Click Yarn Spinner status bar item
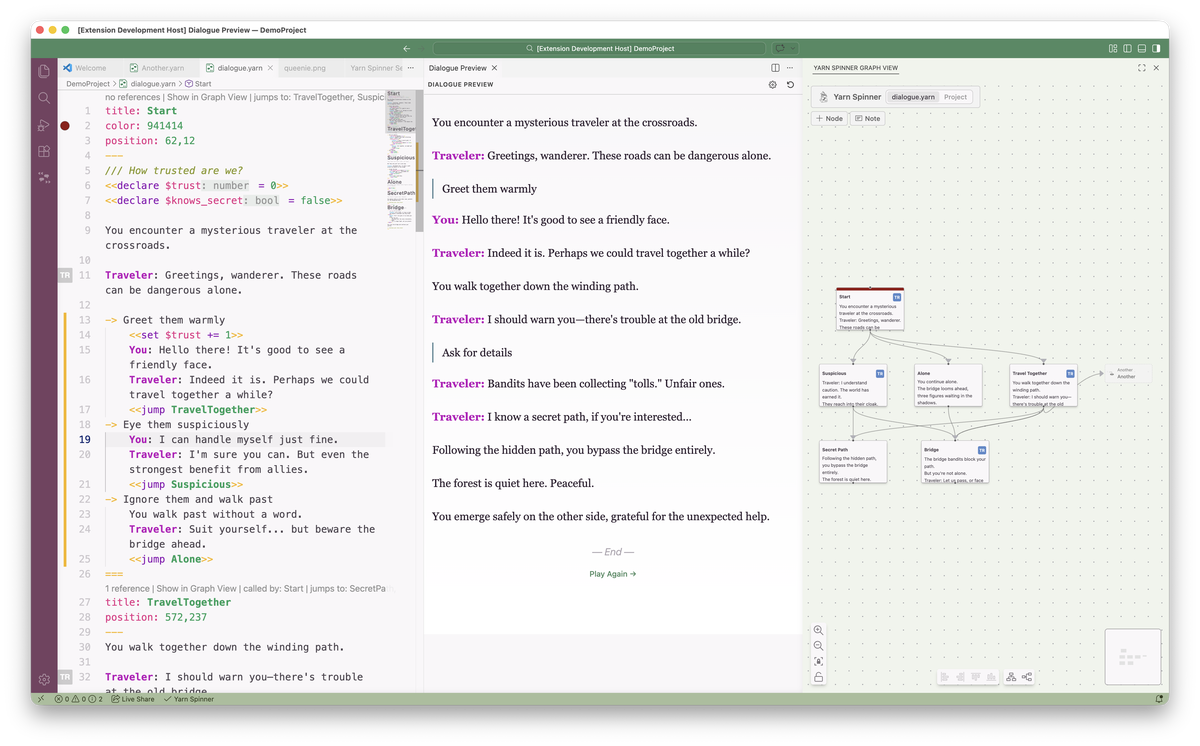Viewport: 1200px width, 746px height. pos(188,699)
